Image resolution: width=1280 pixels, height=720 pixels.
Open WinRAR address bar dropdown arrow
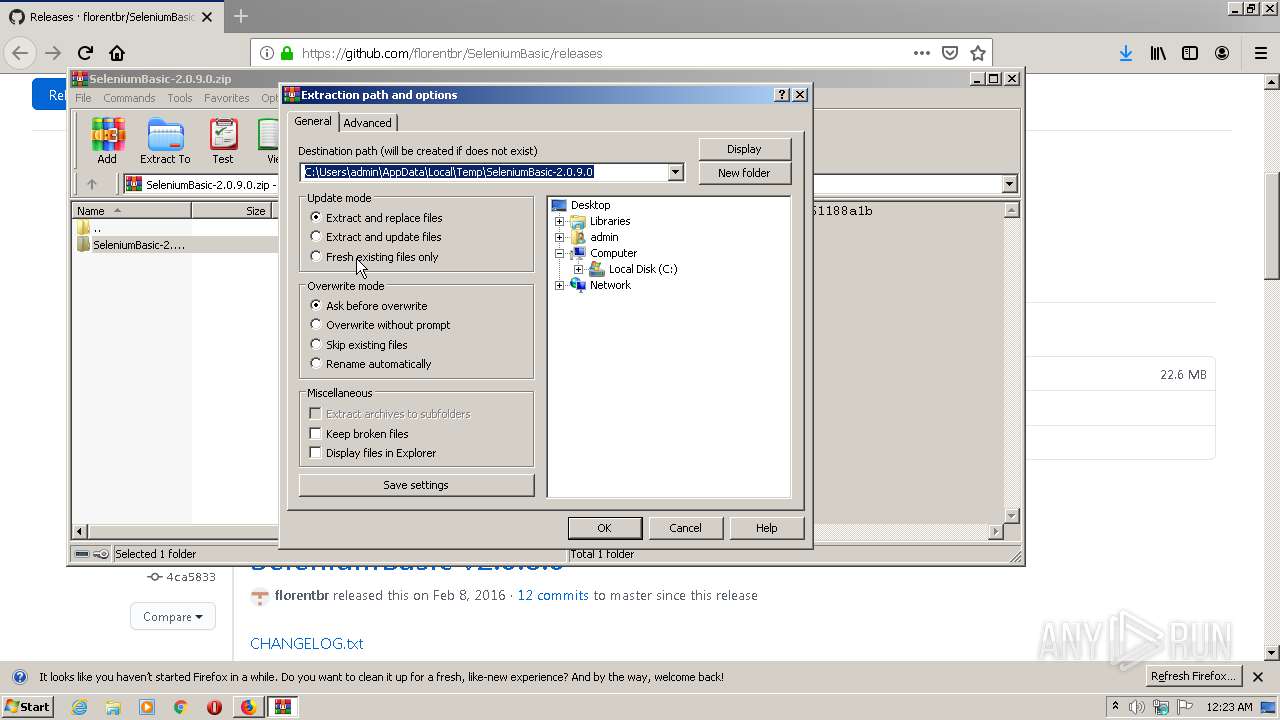(1009, 184)
